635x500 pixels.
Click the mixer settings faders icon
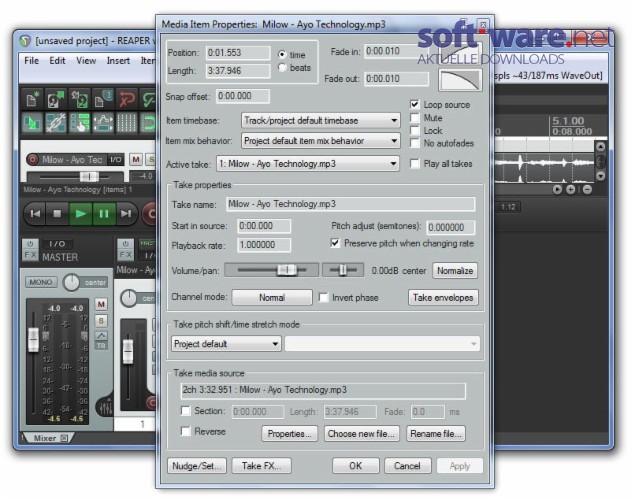[x=106, y=407]
